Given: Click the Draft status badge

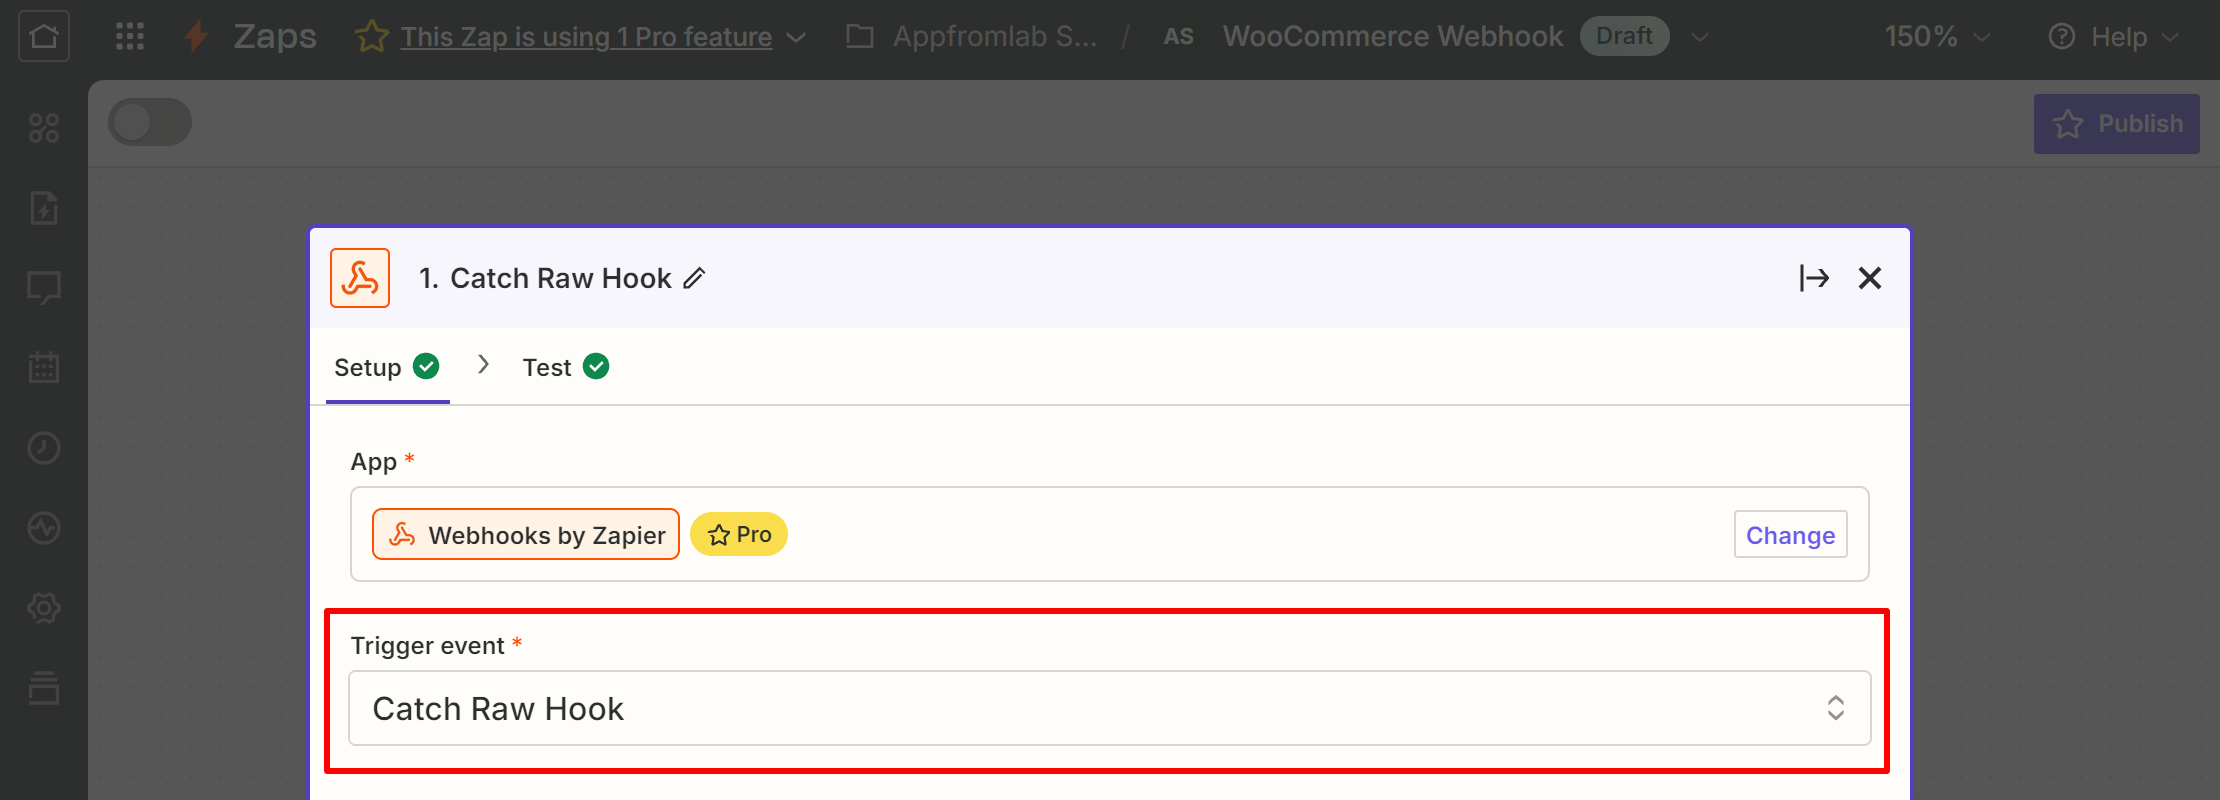Looking at the screenshot, I should [x=1624, y=36].
